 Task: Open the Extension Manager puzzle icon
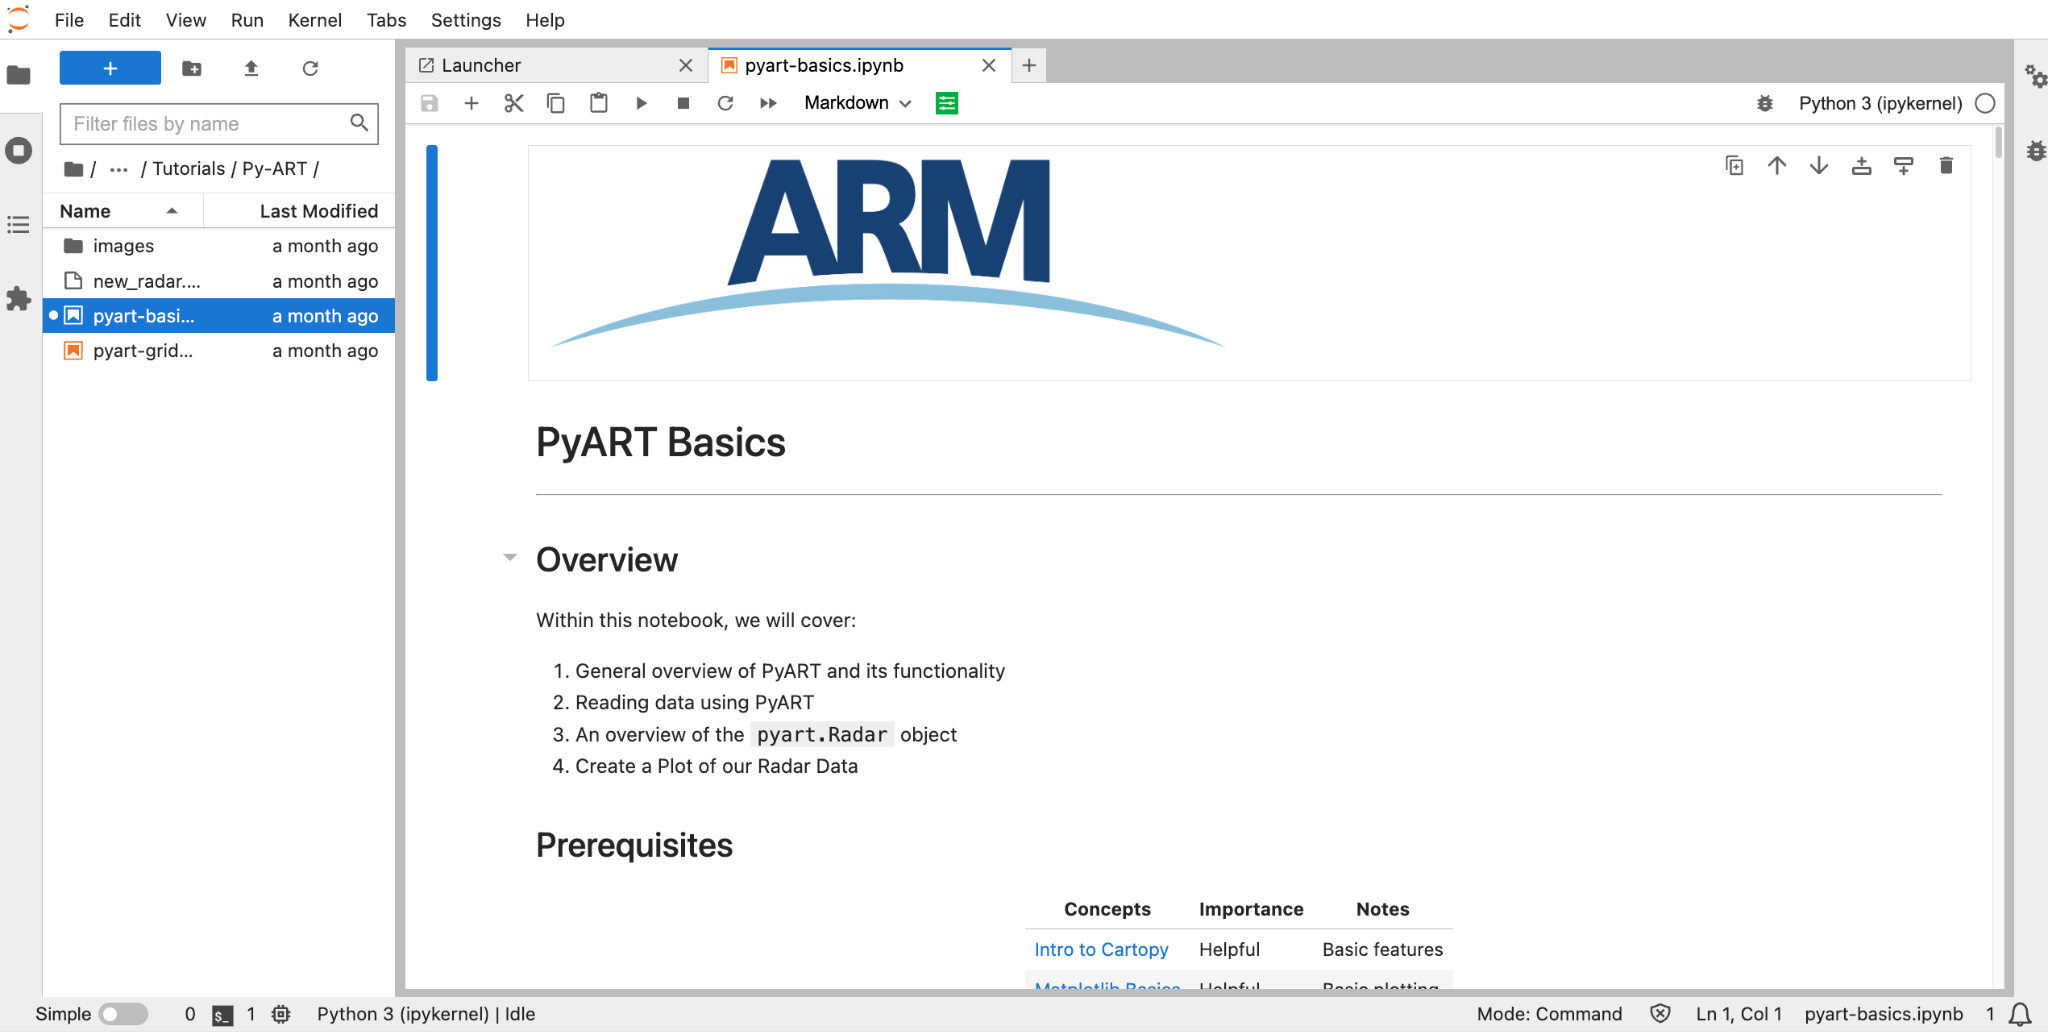(18, 299)
